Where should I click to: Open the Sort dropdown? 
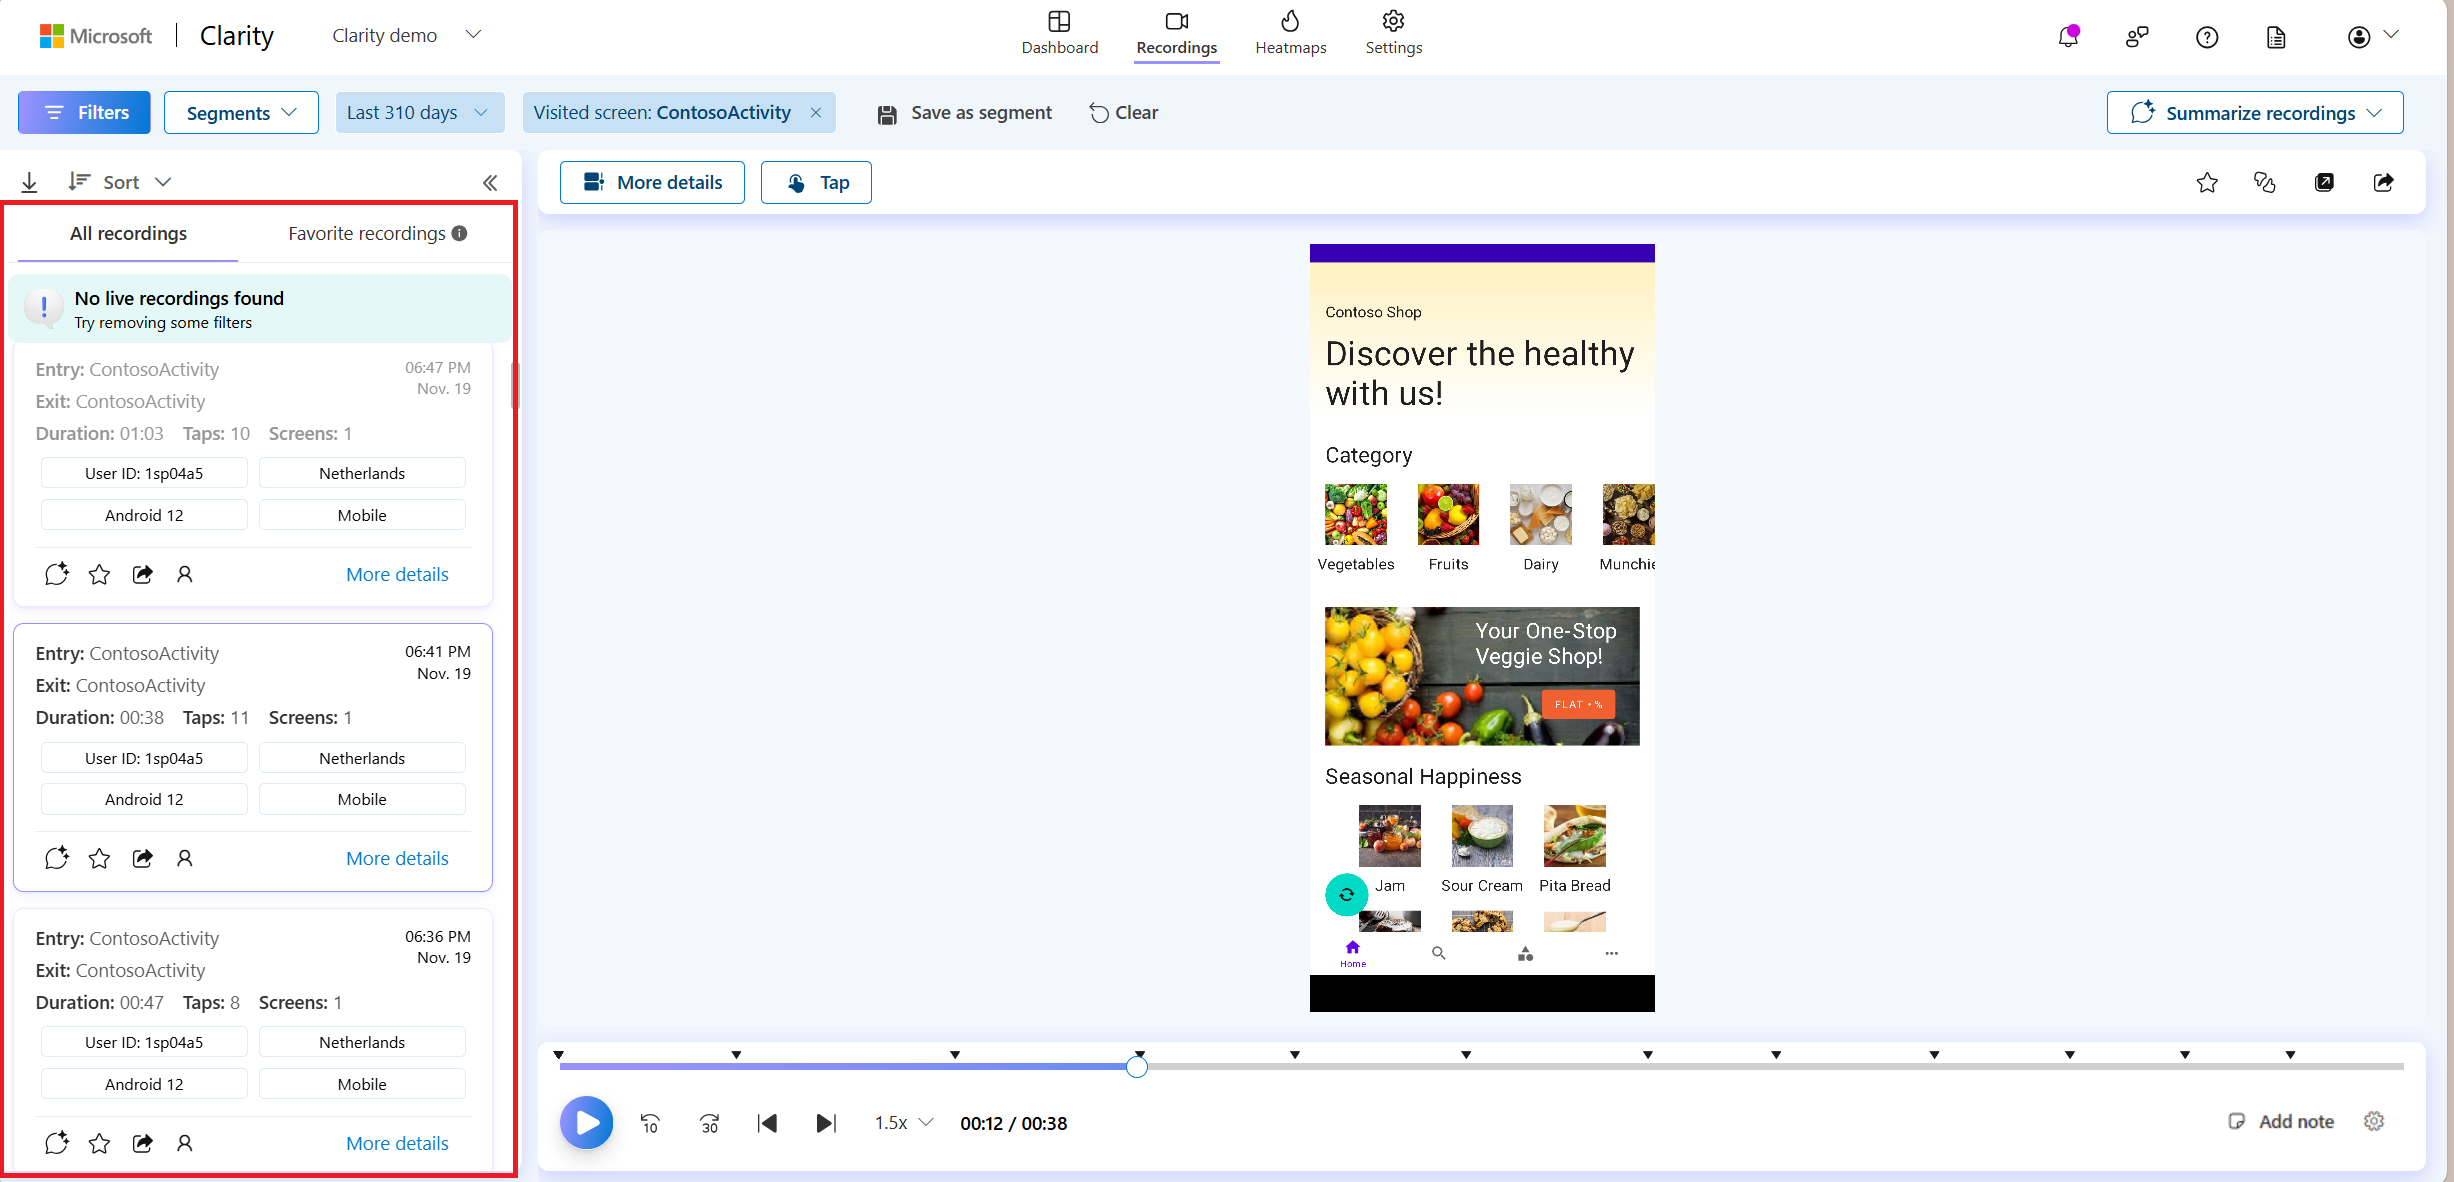click(121, 182)
